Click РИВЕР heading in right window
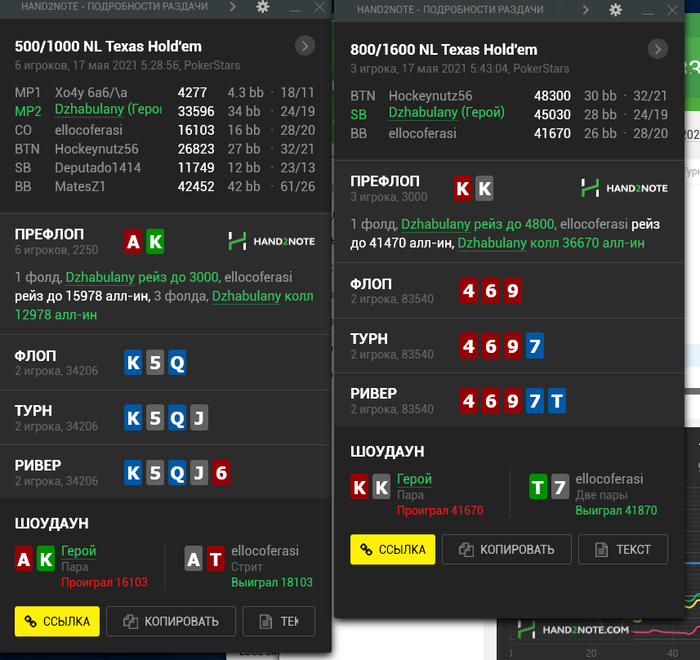 (373, 393)
